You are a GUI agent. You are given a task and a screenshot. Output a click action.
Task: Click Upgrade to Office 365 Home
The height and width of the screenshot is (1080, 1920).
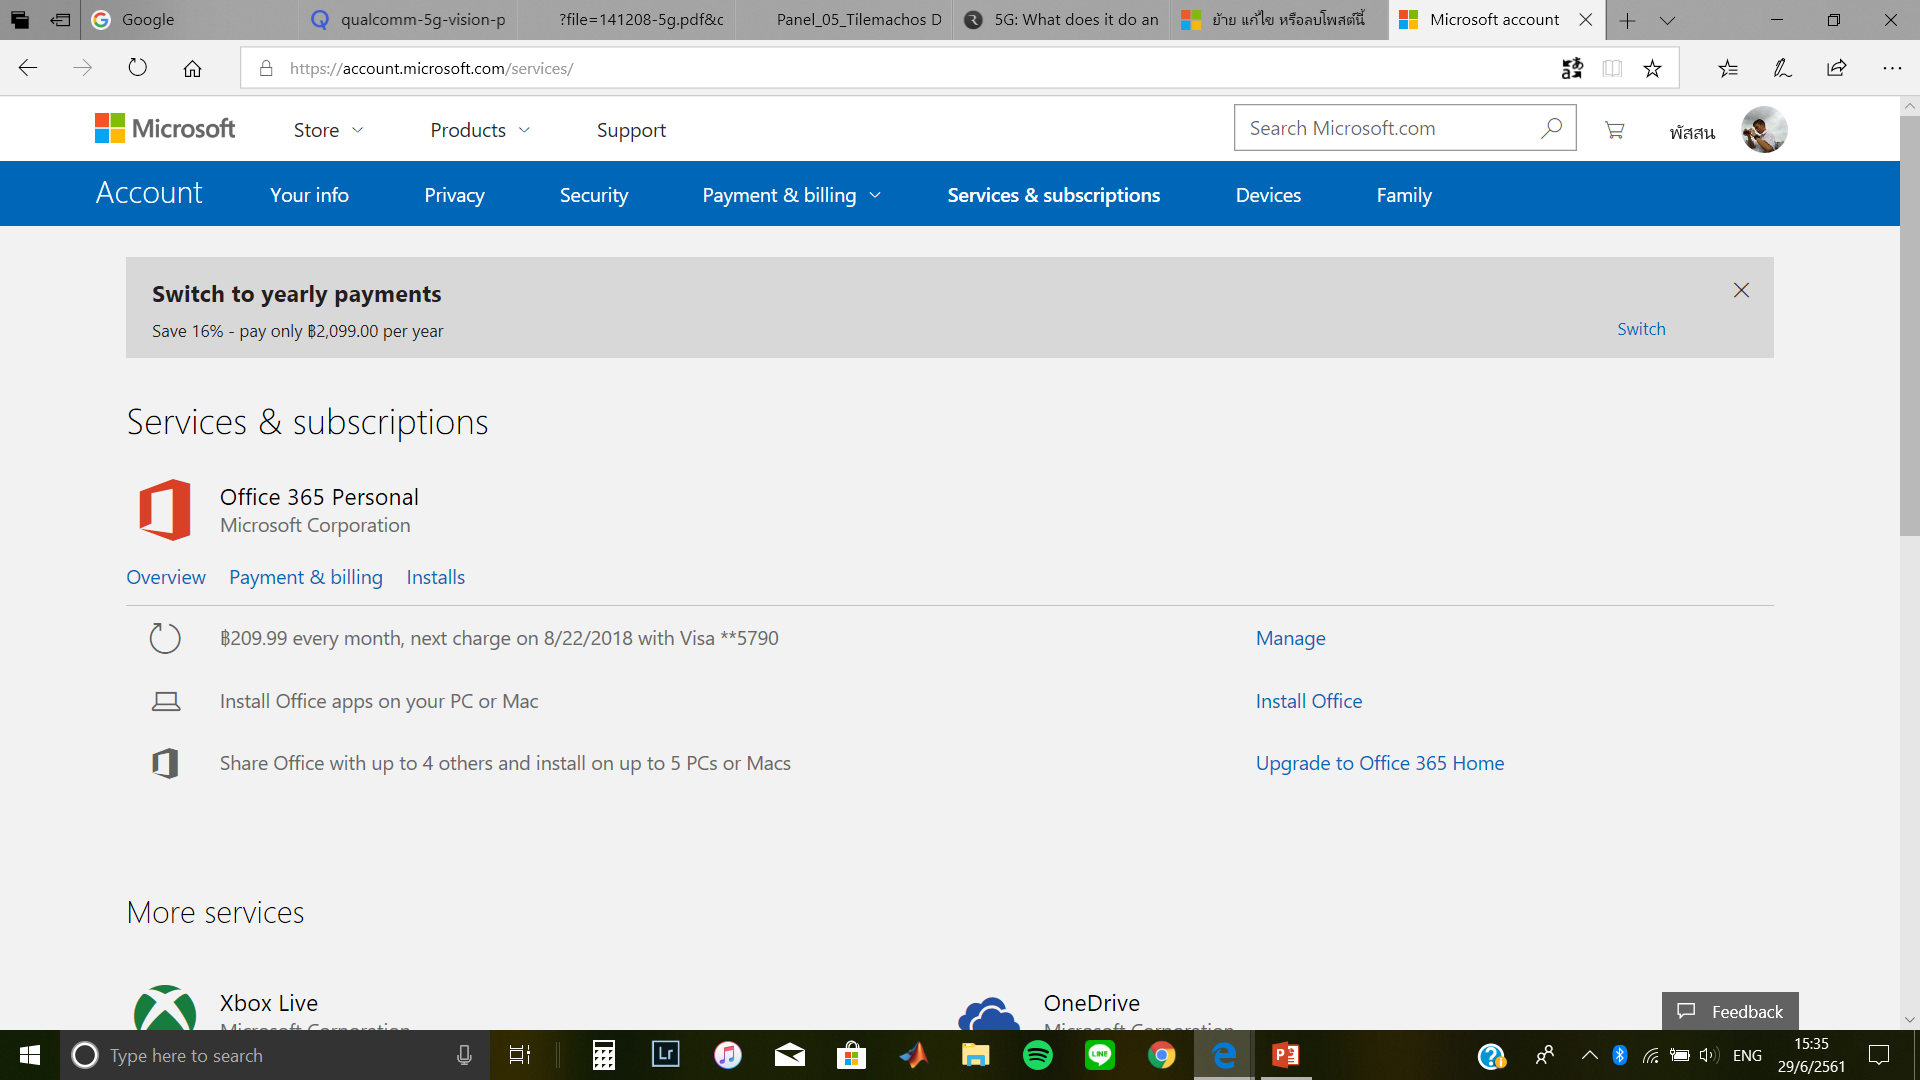coord(1379,763)
